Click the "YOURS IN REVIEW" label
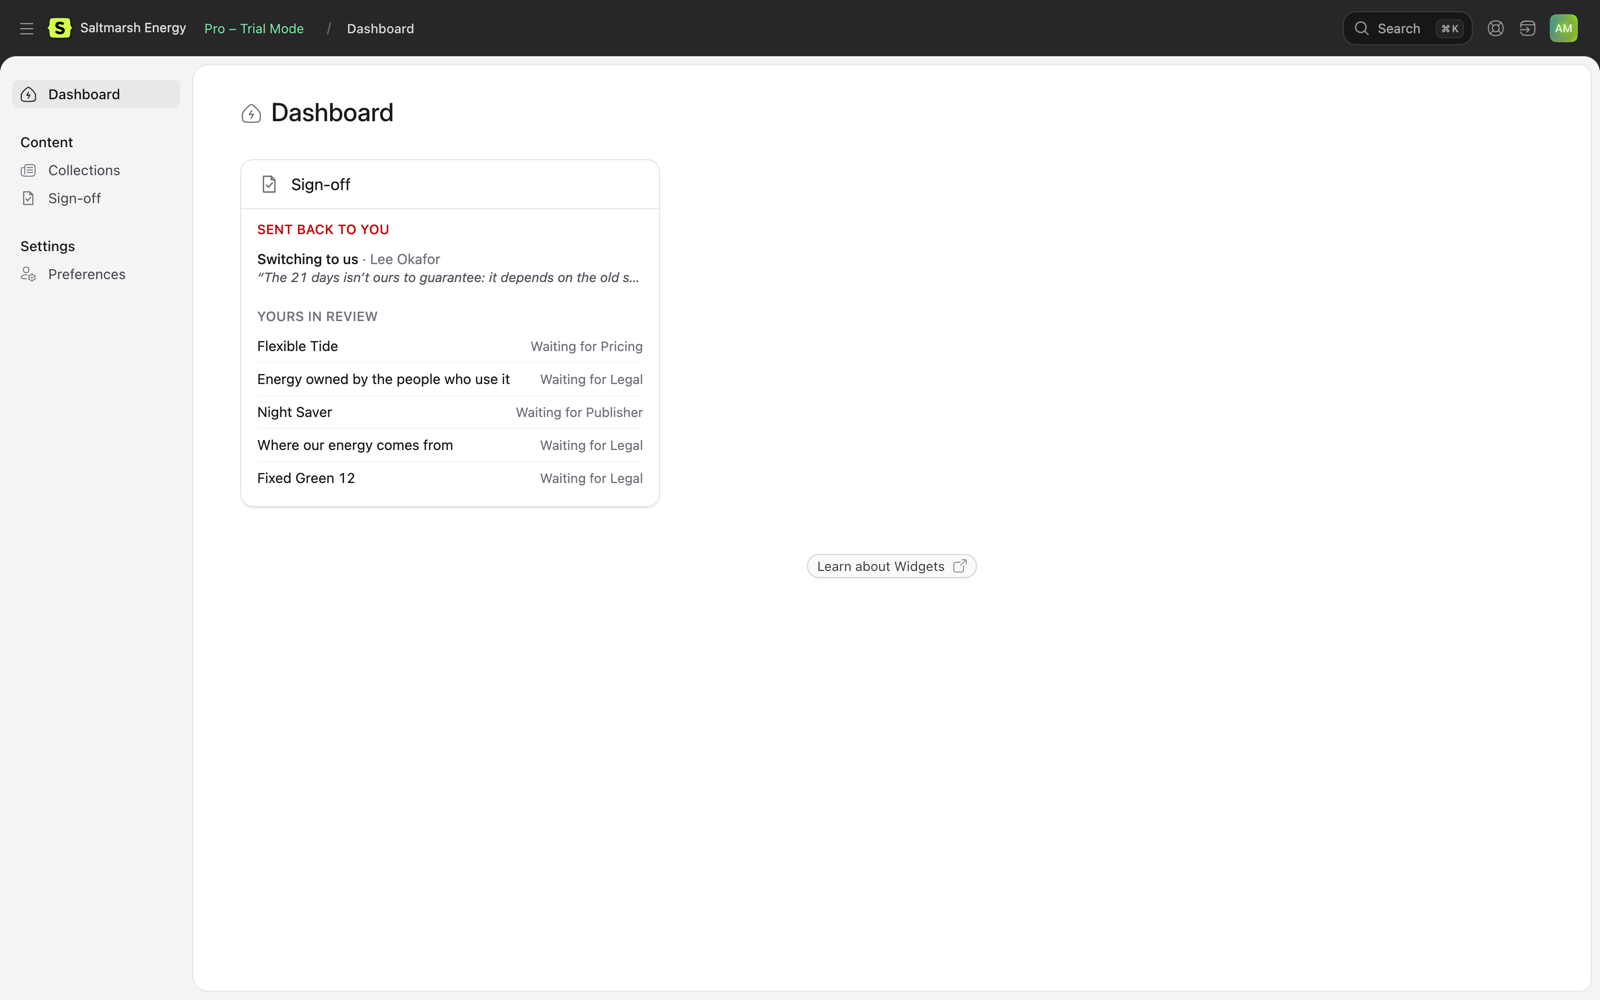1600x1000 pixels. tap(317, 317)
